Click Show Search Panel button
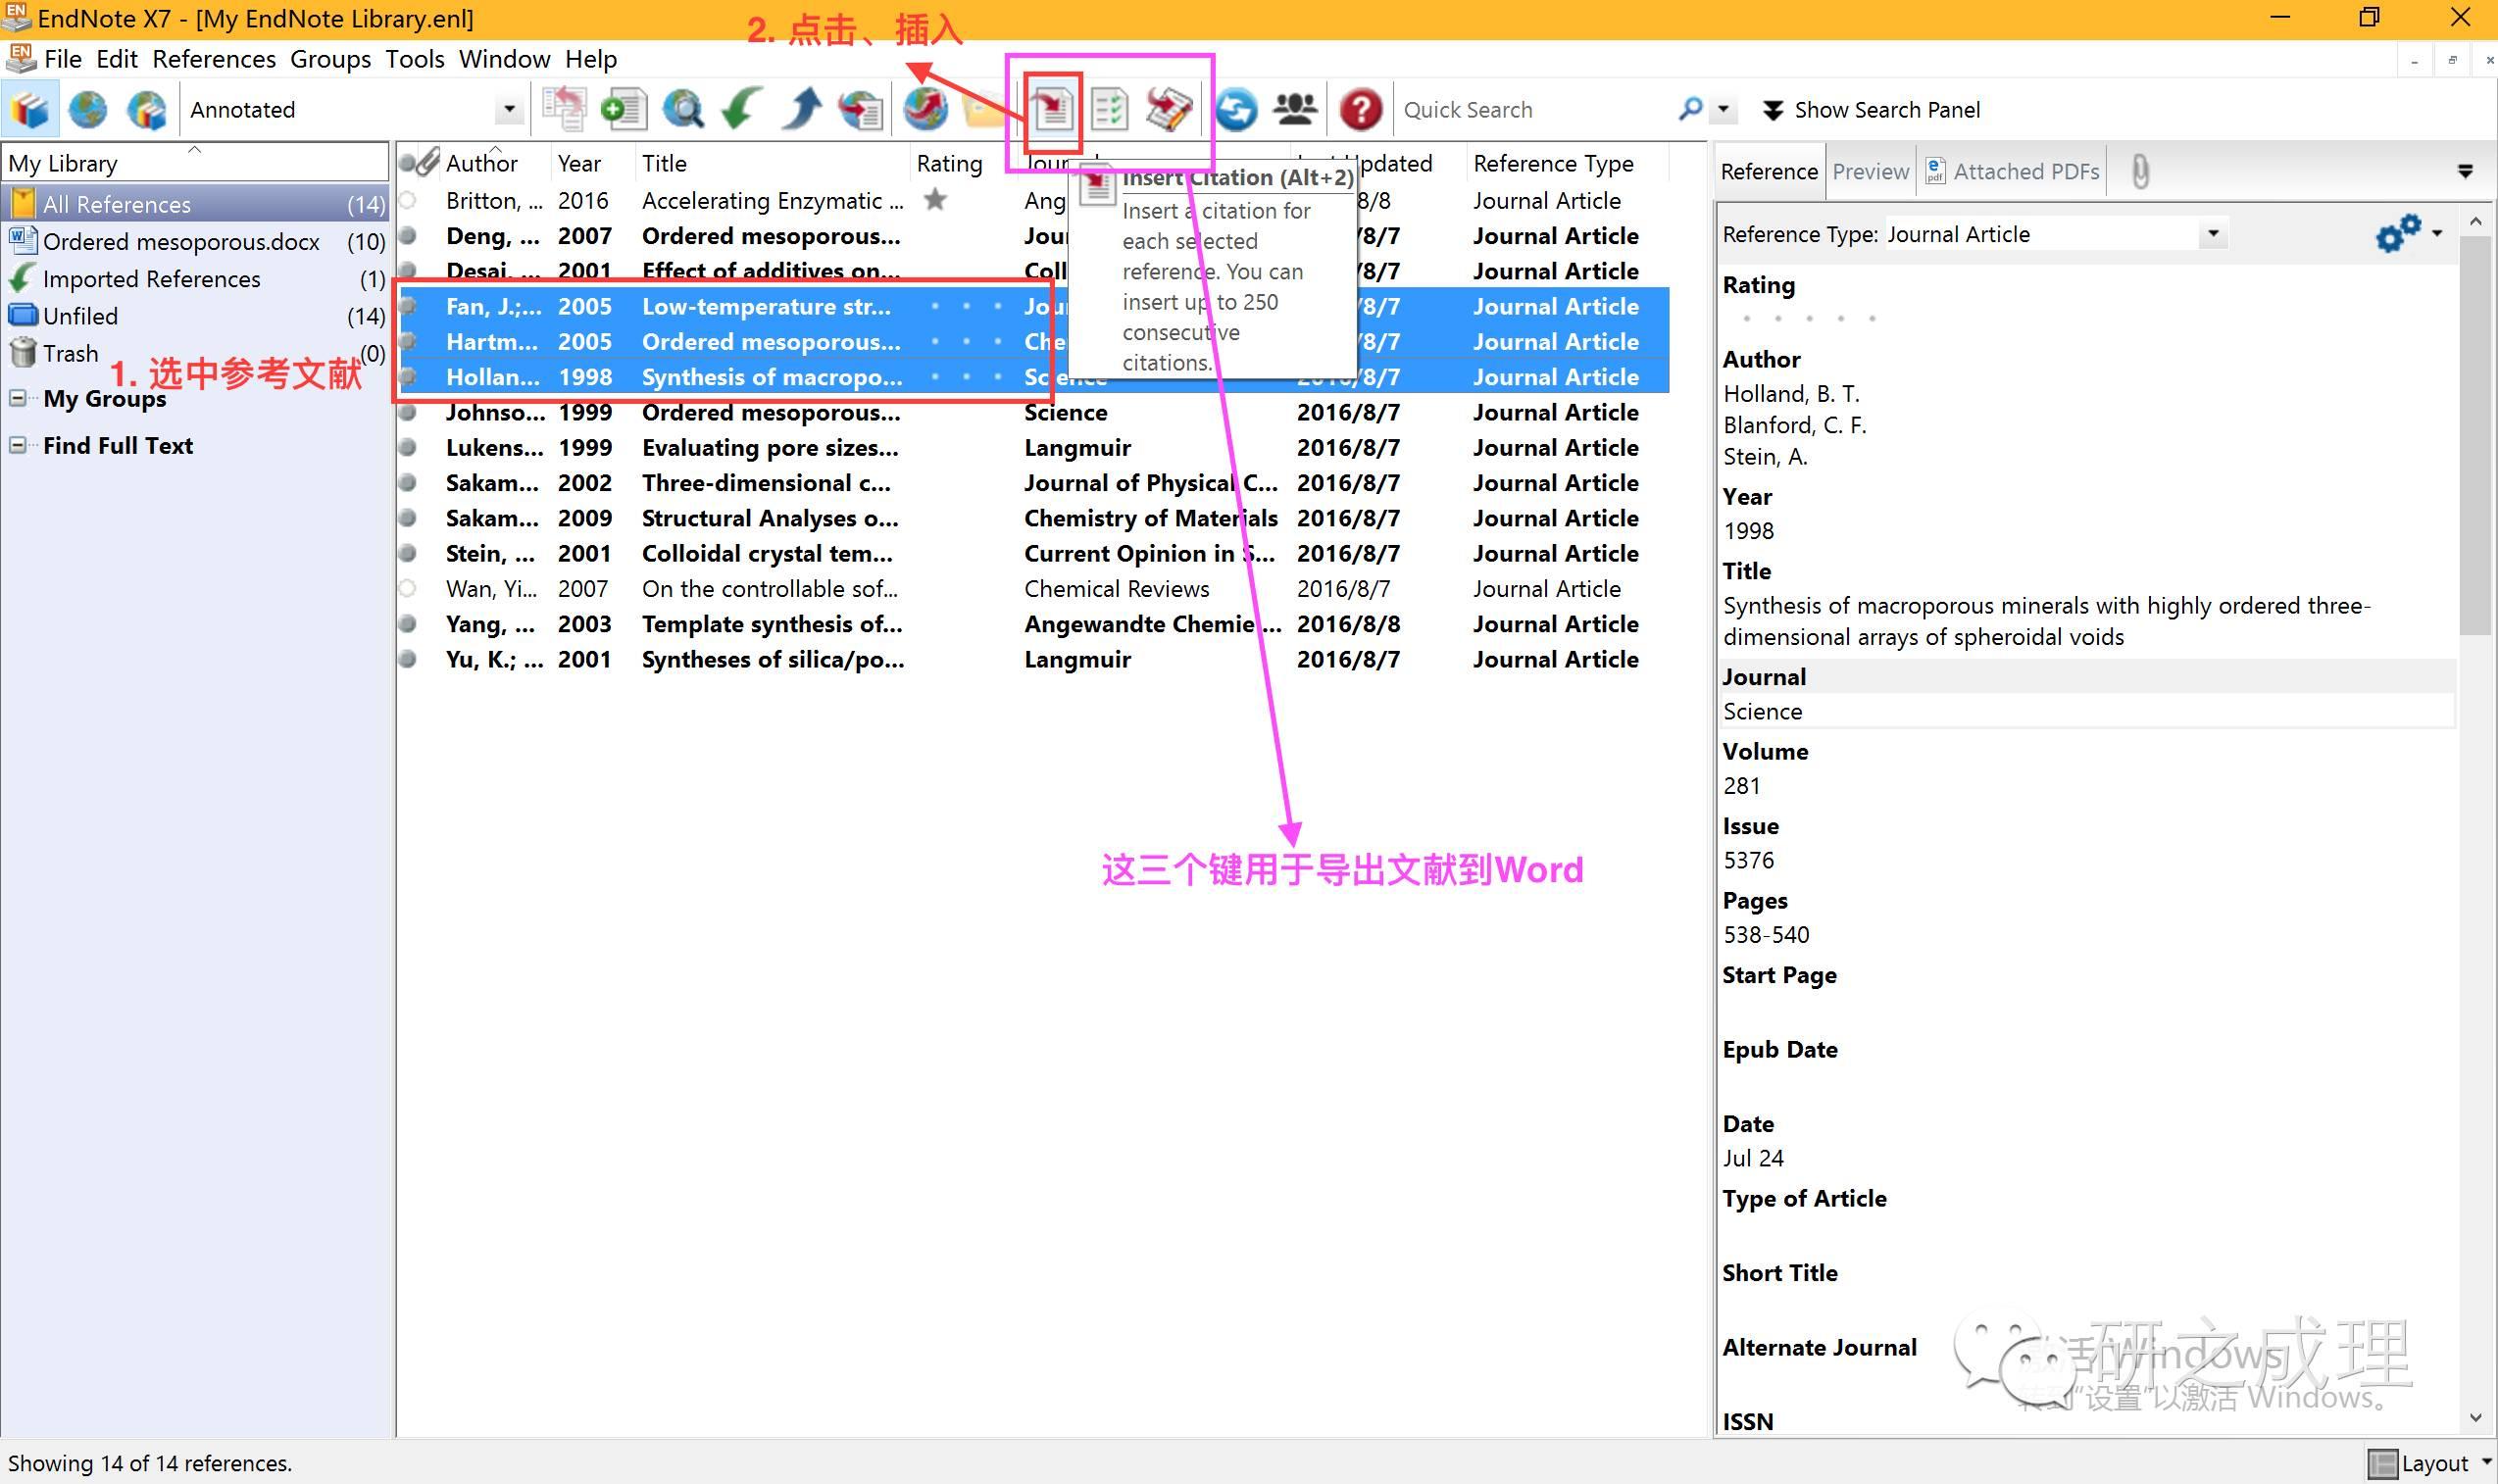The height and width of the screenshot is (1484, 2498). 1870,109
